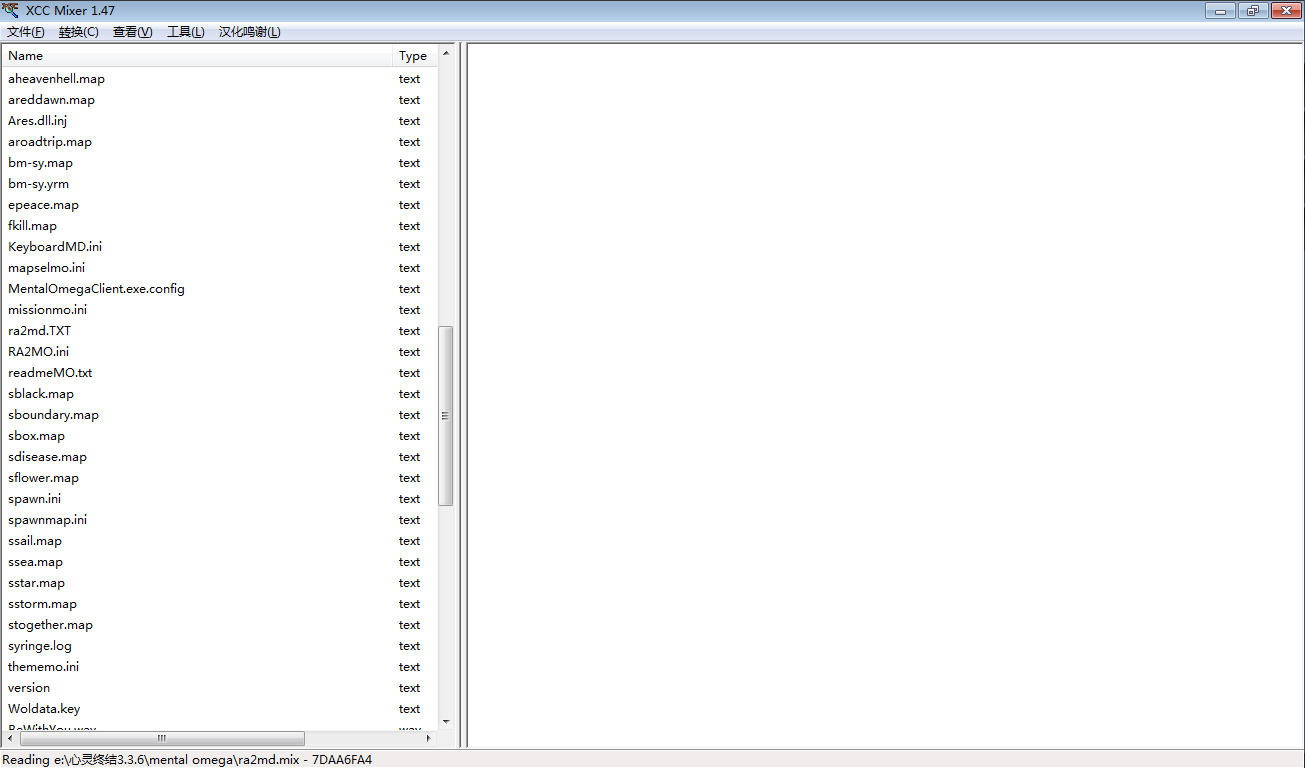The width and height of the screenshot is (1305, 768).
Task: Click the horizontal scroll-right arrow
Action: point(430,738)
